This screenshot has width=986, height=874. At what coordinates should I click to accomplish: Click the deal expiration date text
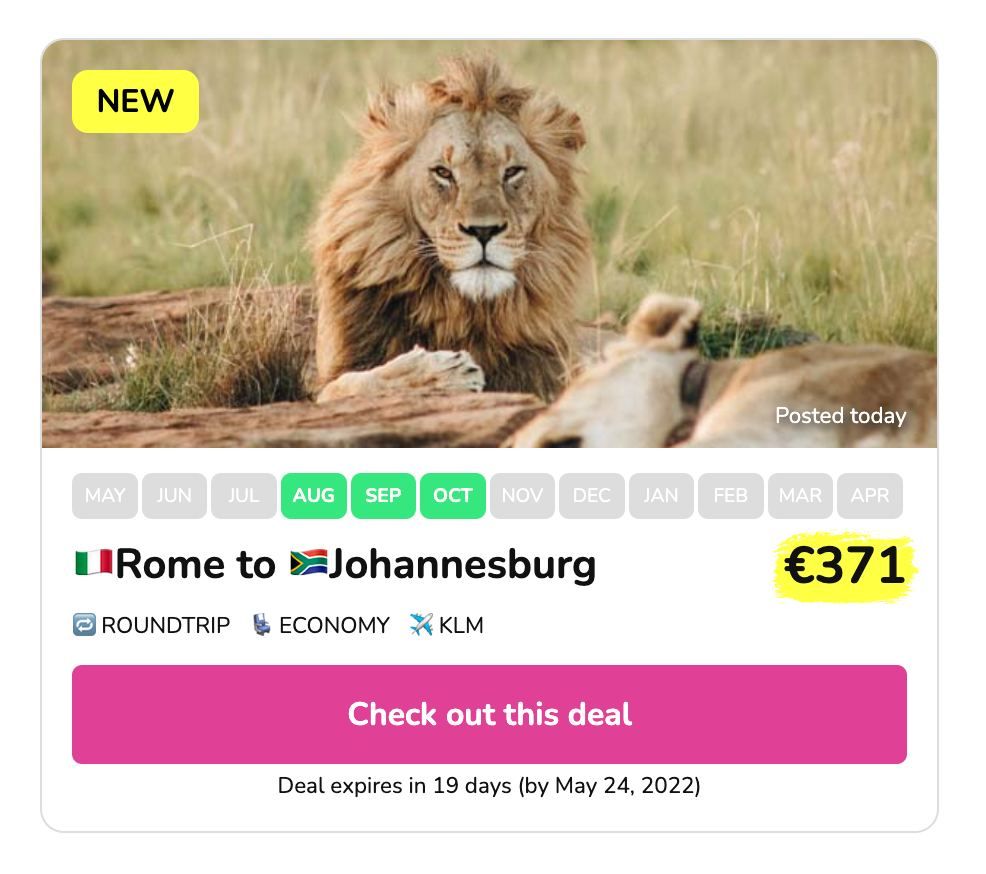click(x=489, y=785)
